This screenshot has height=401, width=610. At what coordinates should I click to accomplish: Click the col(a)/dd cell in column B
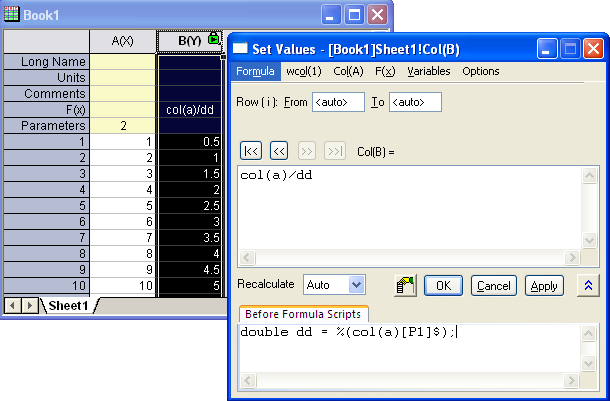coord(190,110)
